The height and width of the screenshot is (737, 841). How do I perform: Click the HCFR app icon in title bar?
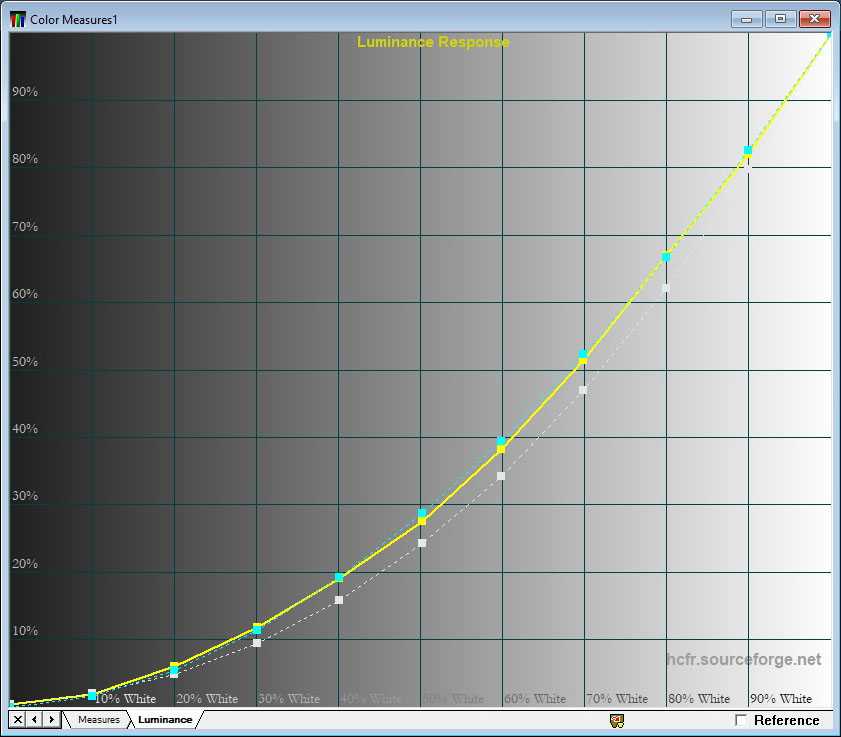pyautogui.click(x=18, y=19)
